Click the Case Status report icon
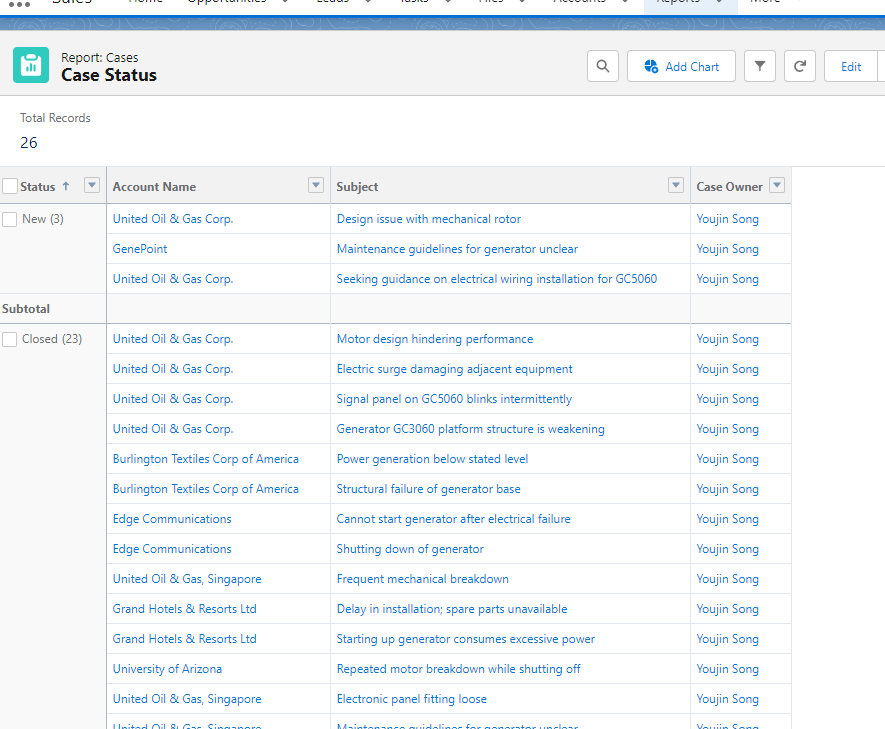The width and height of the screenshot is (885, 729). pos(31,65)
